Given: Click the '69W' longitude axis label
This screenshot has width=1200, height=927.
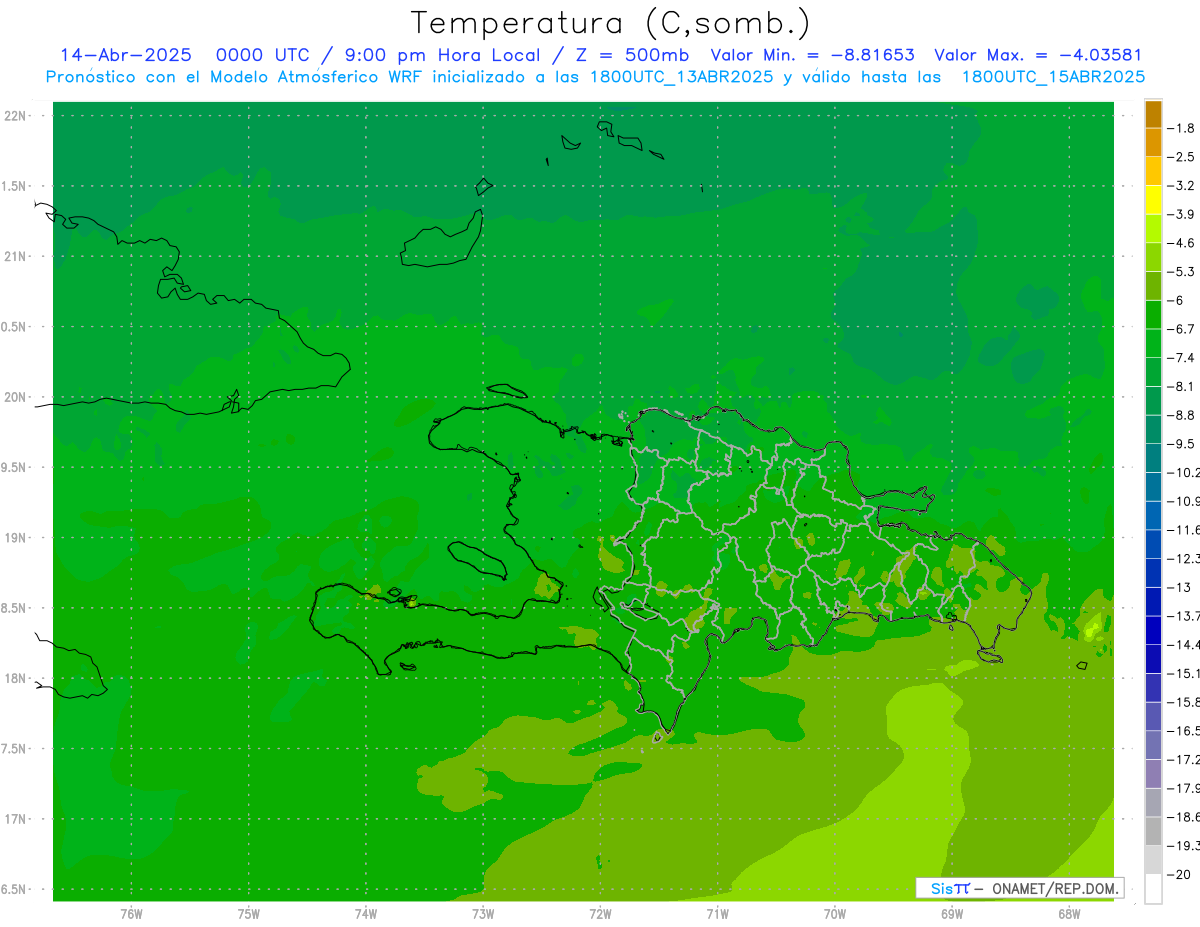Looking at the screenshot, I should pyautogui.click(x=952, y=913).
